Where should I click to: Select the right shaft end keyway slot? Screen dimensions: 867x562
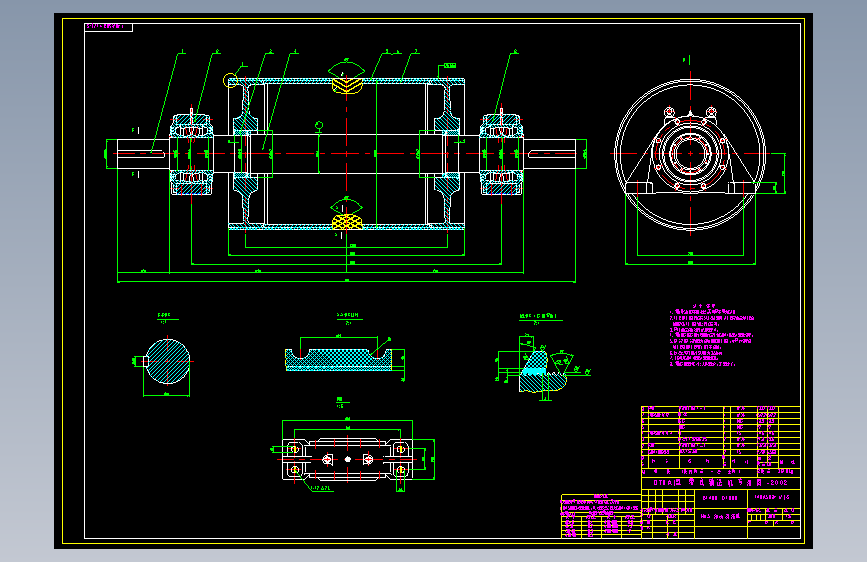(552, 154)
